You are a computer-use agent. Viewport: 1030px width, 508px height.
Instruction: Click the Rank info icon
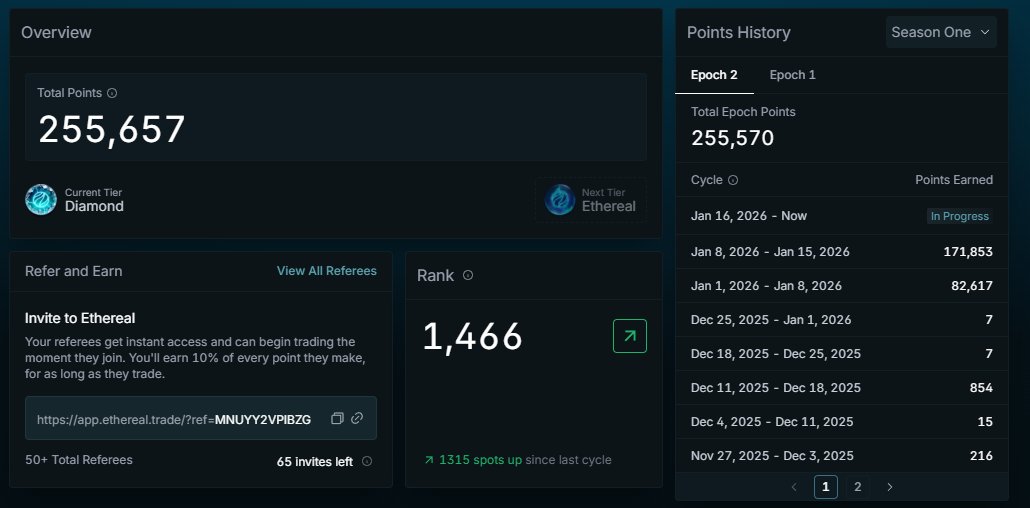[468, 275]
